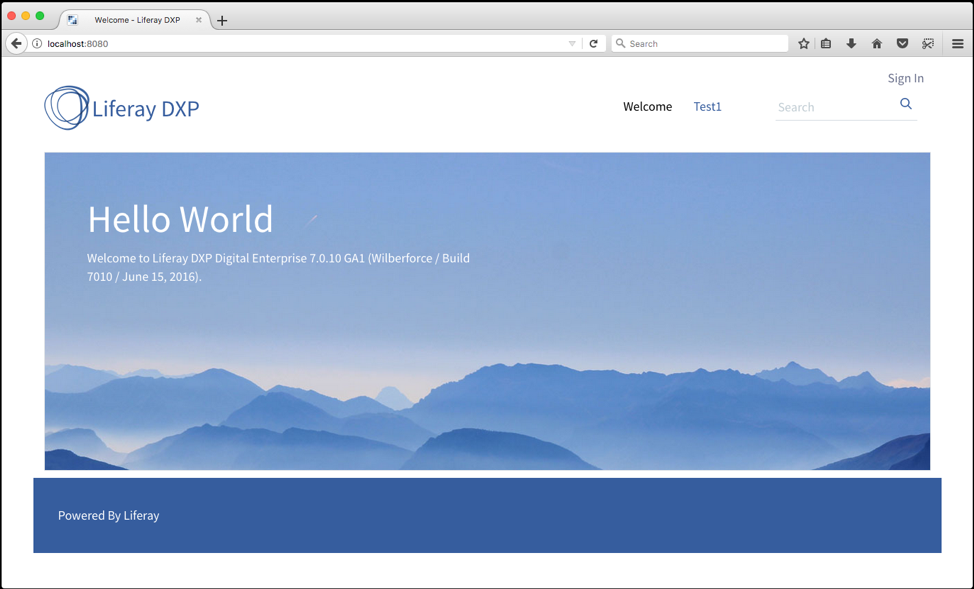The height and width of the screenshot is (589, 974).
Task: Click the localhost:8080 address field
Action: click(304, 43)
